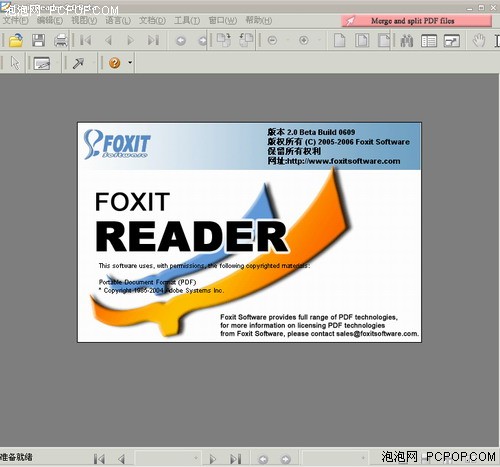
Task: Click the next view button in top toolbar
Action: click(202, 41)
